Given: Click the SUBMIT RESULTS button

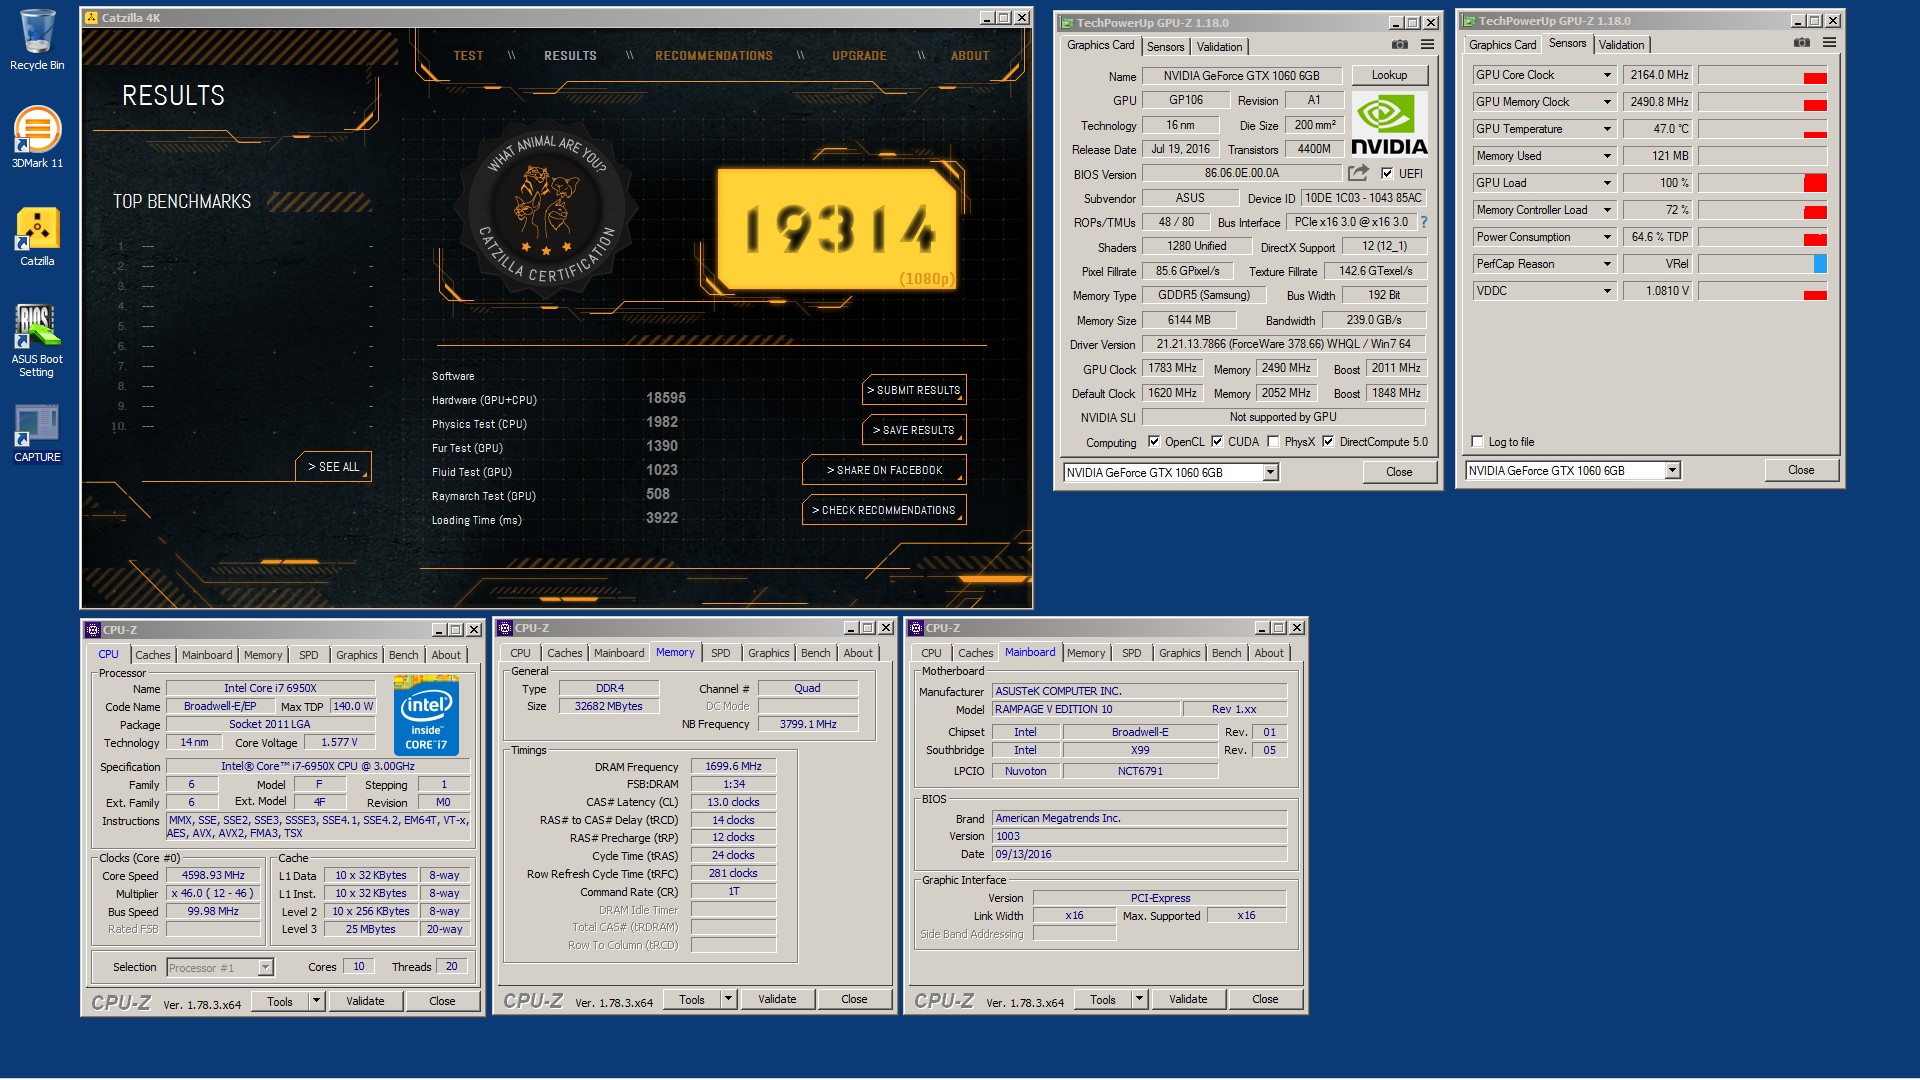Looking at the screenshot, I should (914, 390).
